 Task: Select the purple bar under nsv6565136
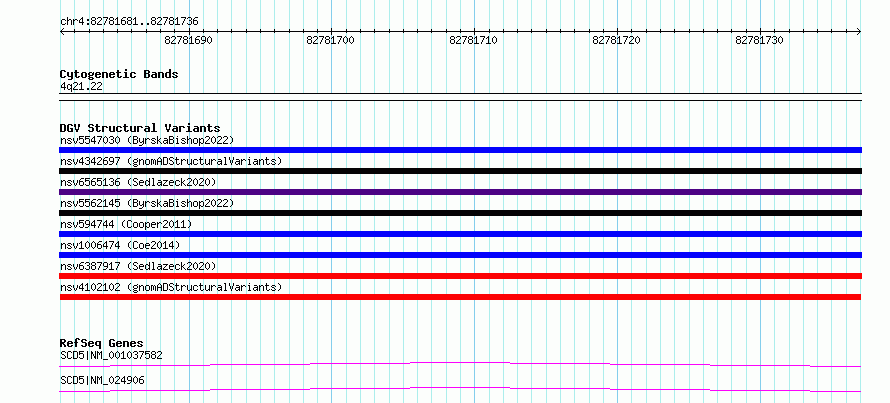pos(460,192)
